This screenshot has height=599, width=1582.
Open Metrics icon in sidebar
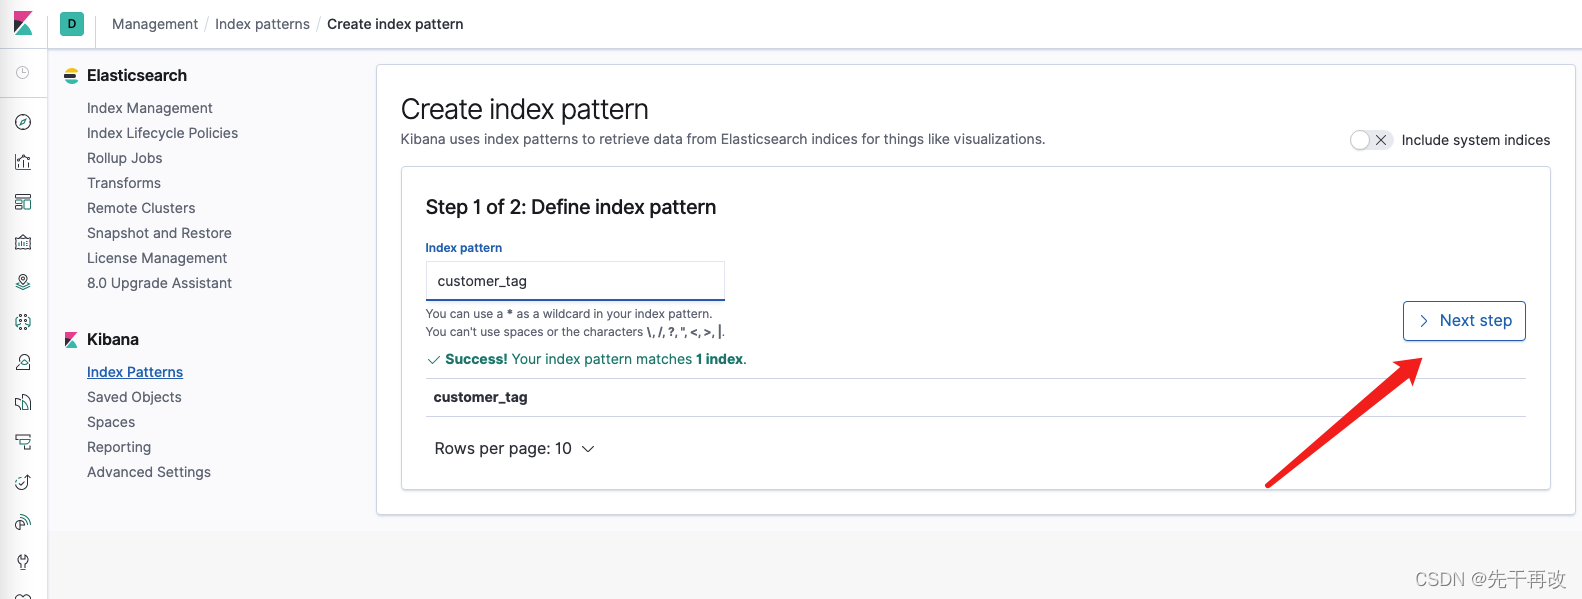click(x=23, y=362)
